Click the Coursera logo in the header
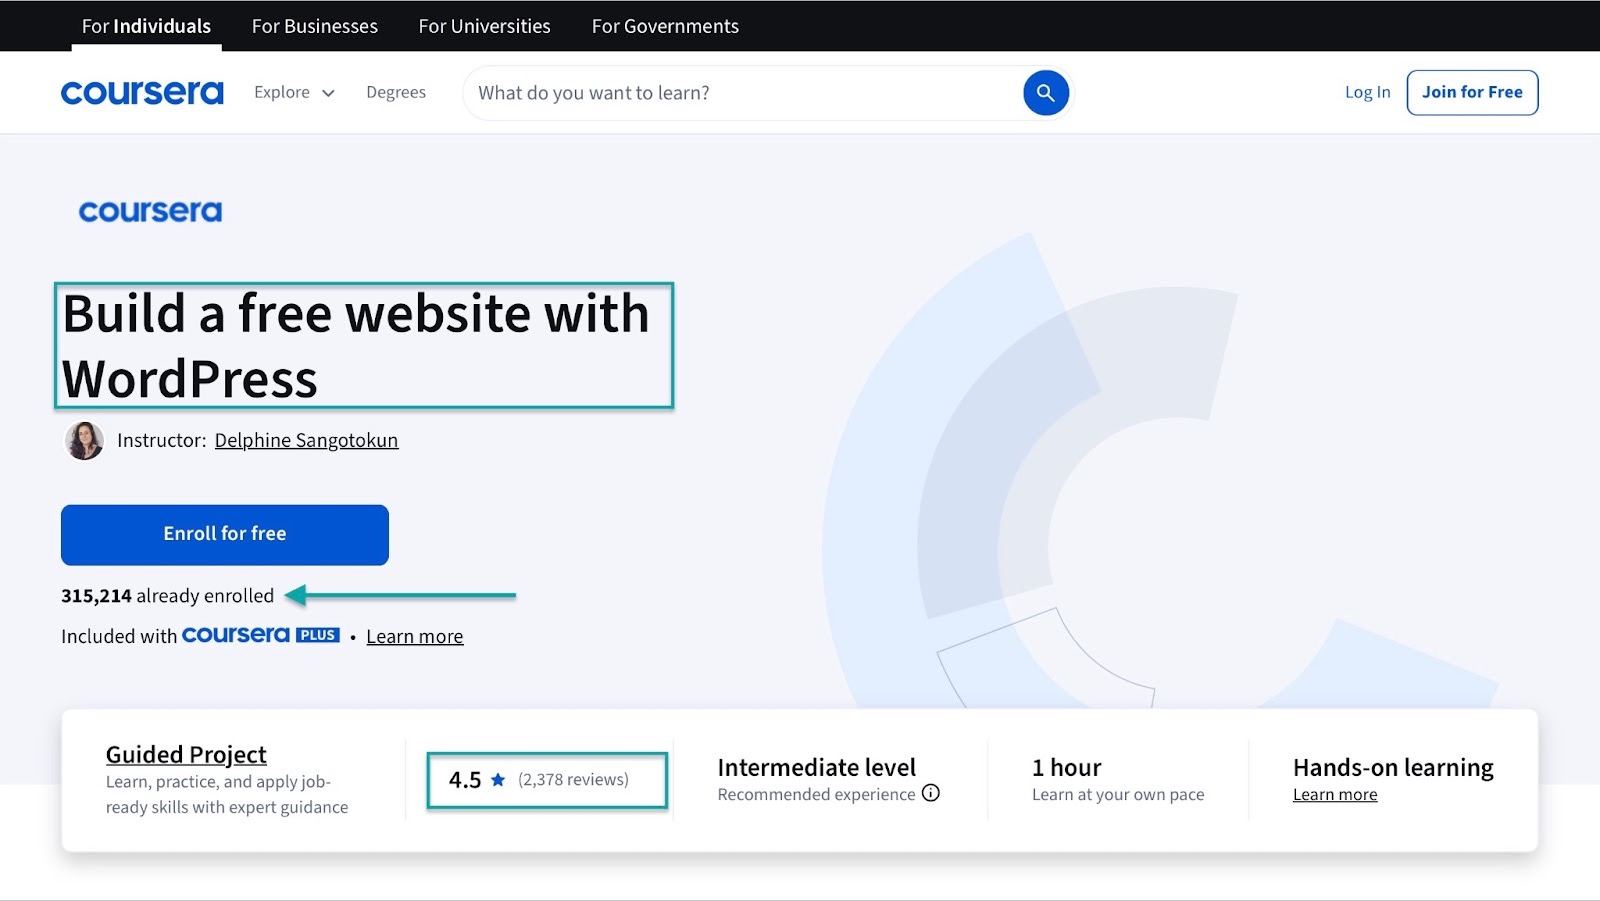The width and height of the screenshot is (1600, 901). [x=142, y=92]
